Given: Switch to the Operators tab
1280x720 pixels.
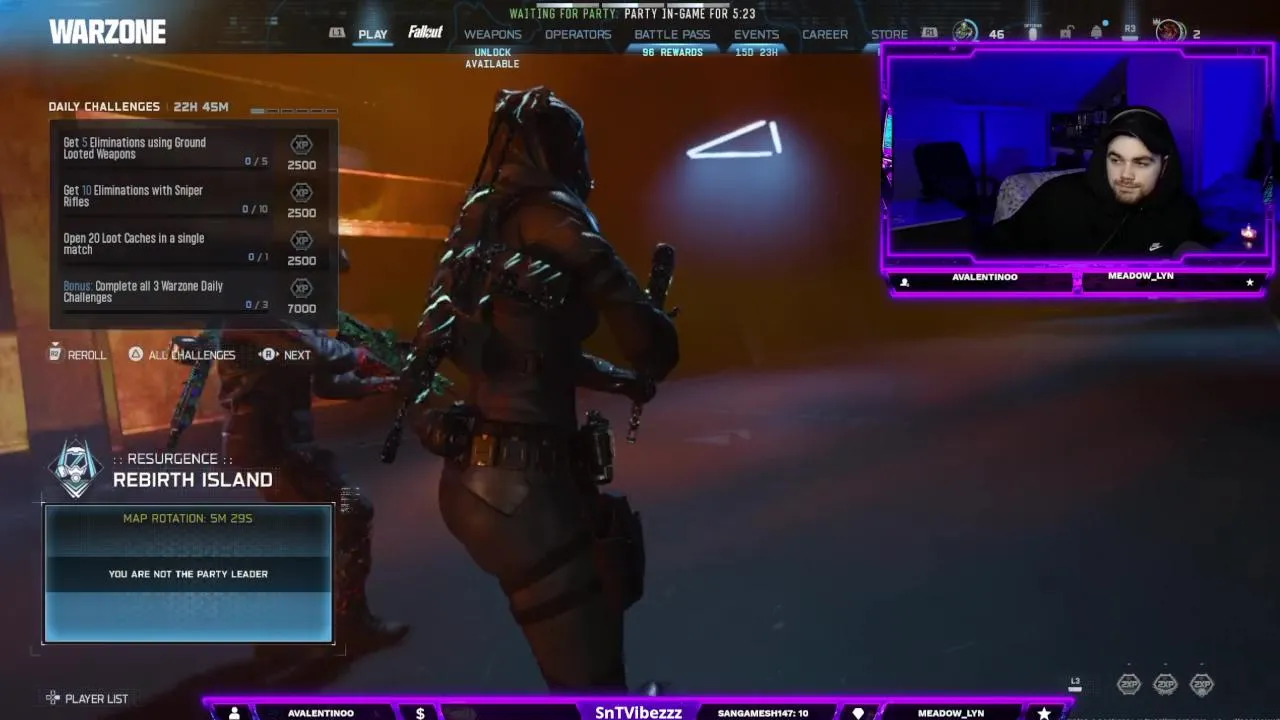Looking at the screenshot, I should tap(578, 34).
